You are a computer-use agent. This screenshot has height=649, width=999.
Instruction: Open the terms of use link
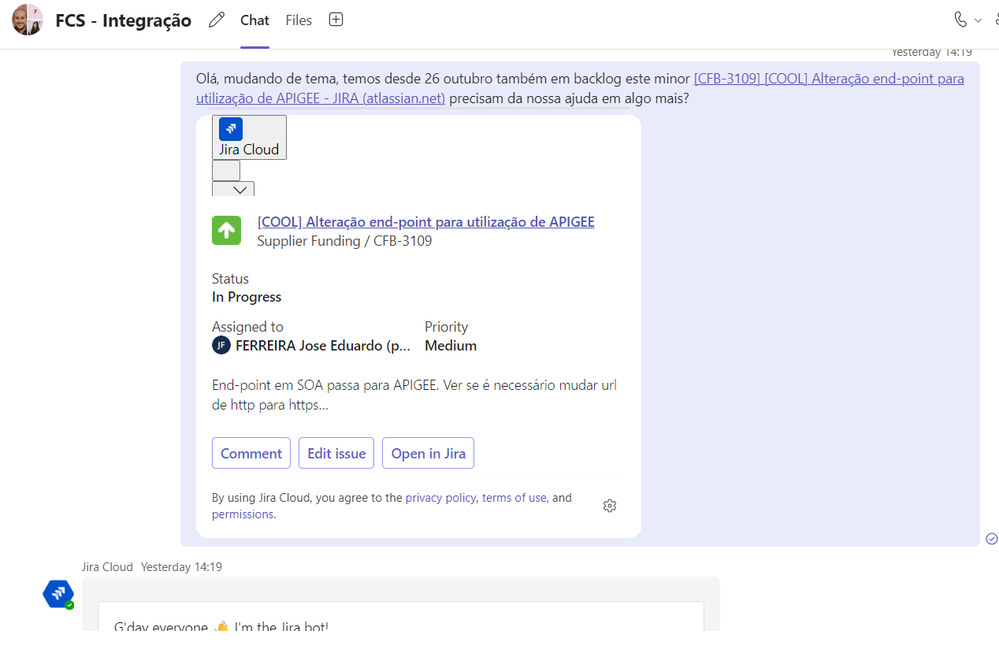point(514,497)
